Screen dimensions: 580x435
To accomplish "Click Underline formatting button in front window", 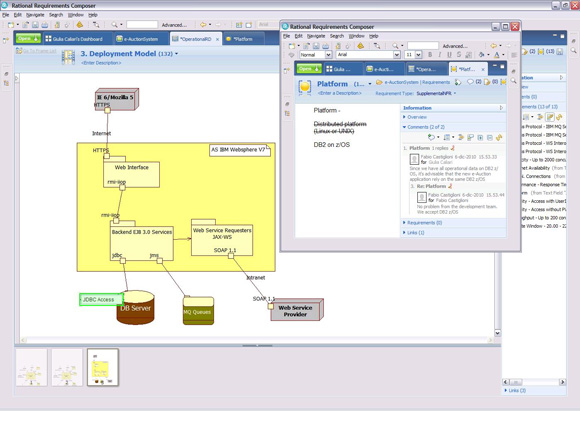I will (x=449, y=55).
